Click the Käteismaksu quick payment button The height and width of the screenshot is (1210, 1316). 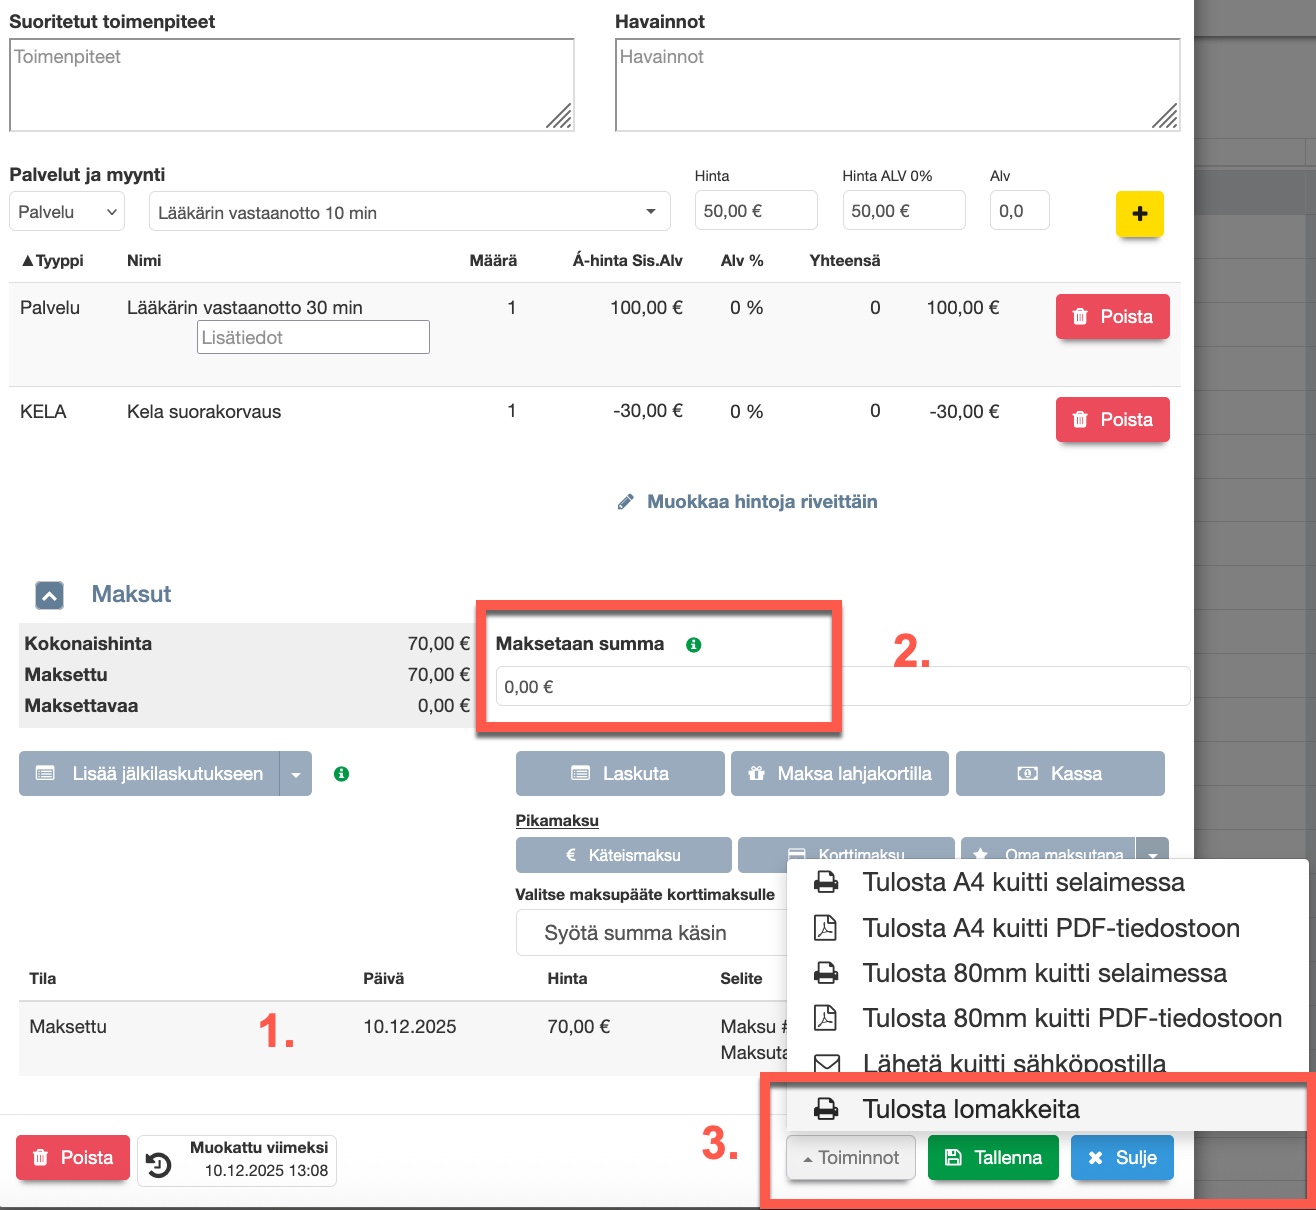pyautogui.click(x=623, y=855)
